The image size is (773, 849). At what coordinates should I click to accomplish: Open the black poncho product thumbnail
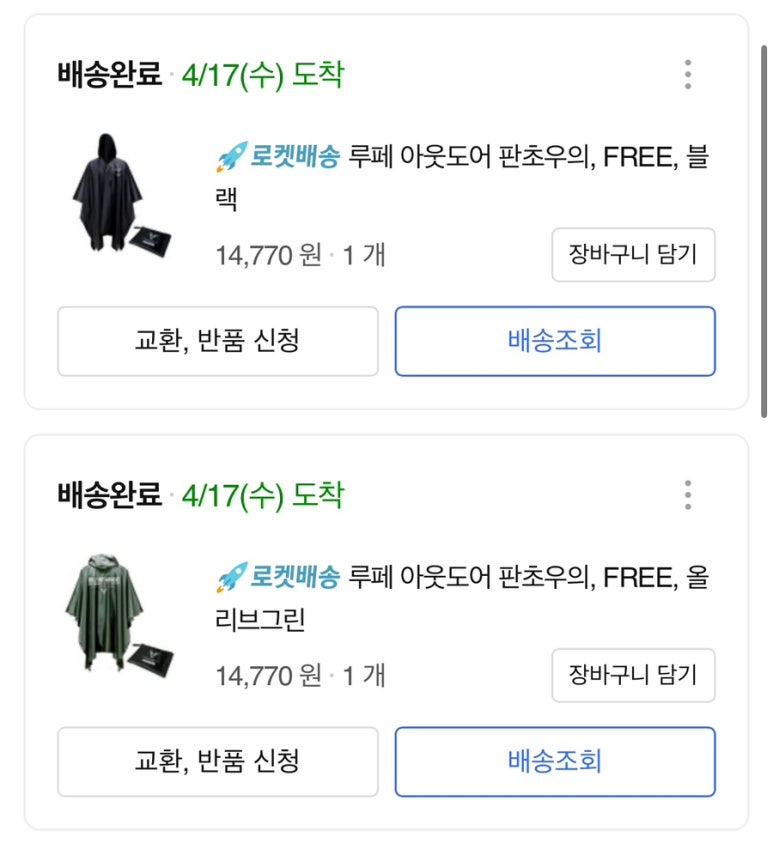pos(120,197)
